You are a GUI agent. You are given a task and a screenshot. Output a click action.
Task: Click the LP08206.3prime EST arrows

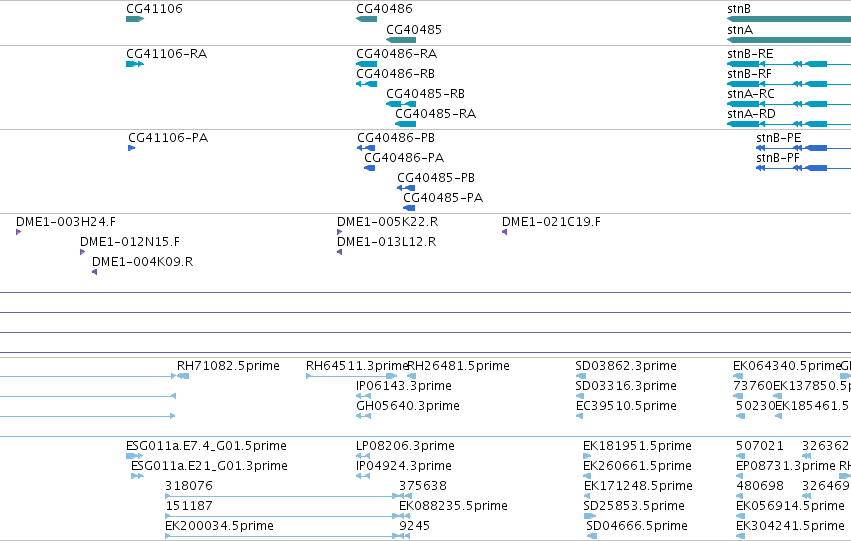point(363,456)
